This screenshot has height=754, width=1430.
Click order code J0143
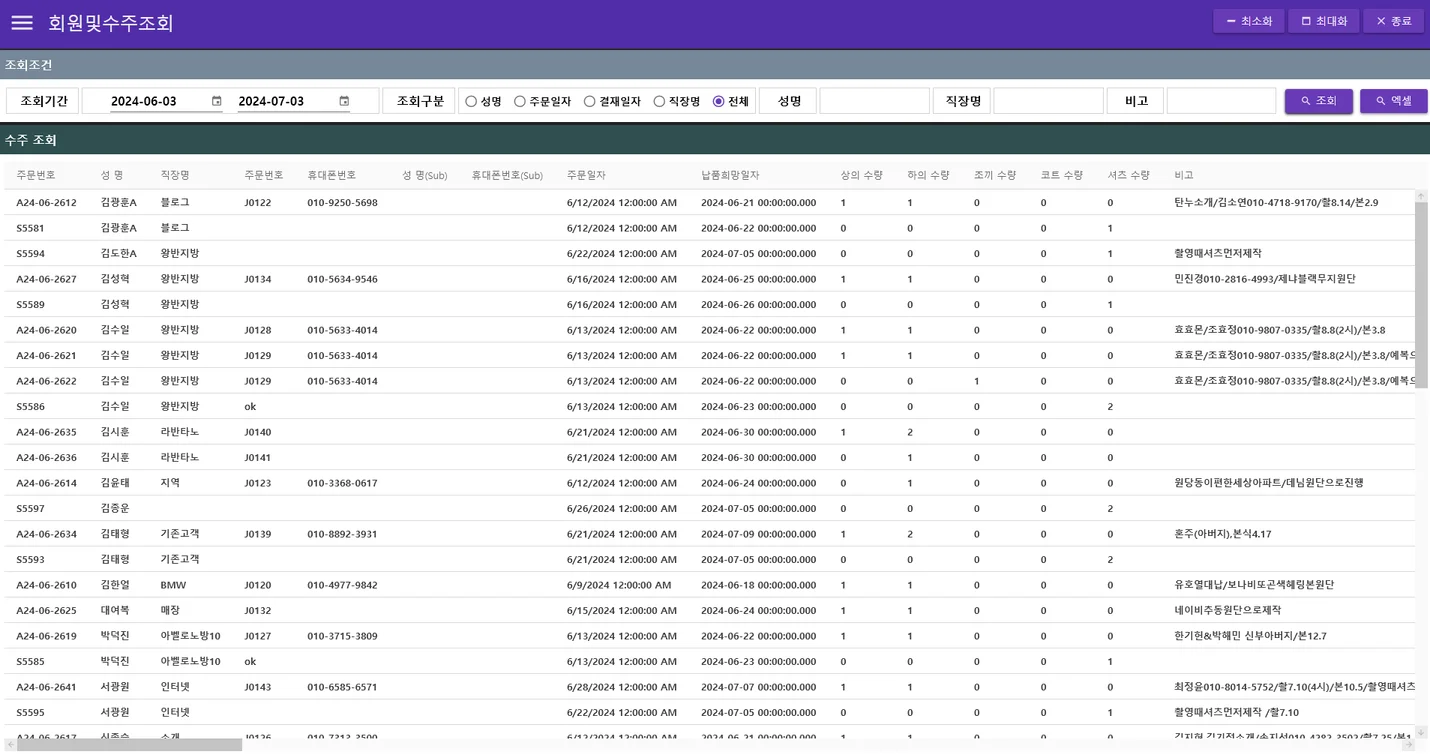(258, 687)
